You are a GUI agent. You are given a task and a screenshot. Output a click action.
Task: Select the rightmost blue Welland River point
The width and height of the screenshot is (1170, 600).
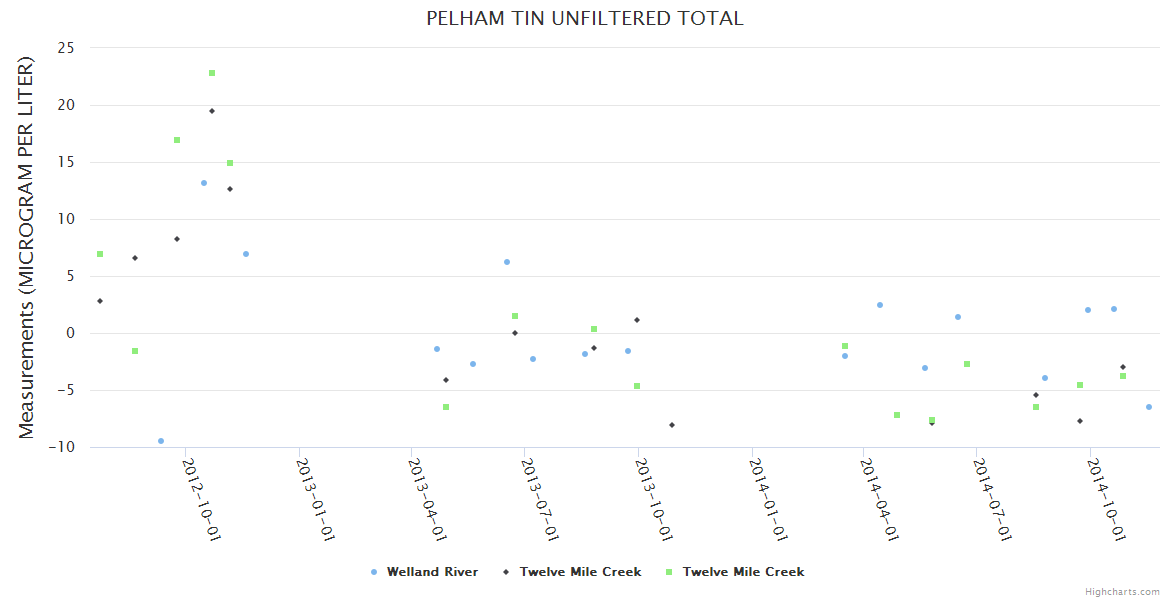[1149, 407]
